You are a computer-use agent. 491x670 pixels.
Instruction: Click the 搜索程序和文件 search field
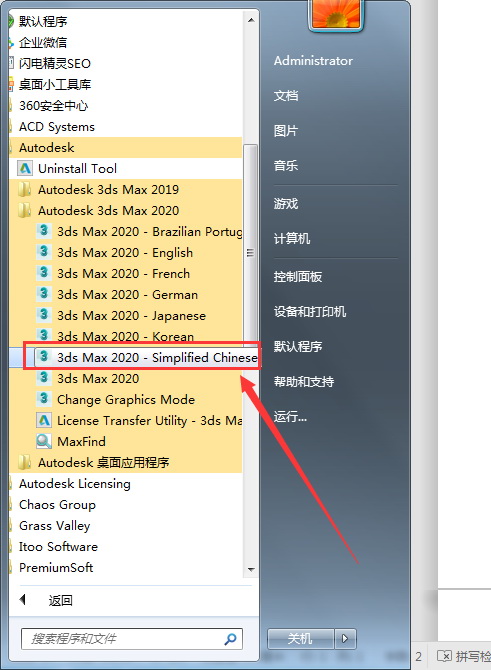[x=132, y=639]
